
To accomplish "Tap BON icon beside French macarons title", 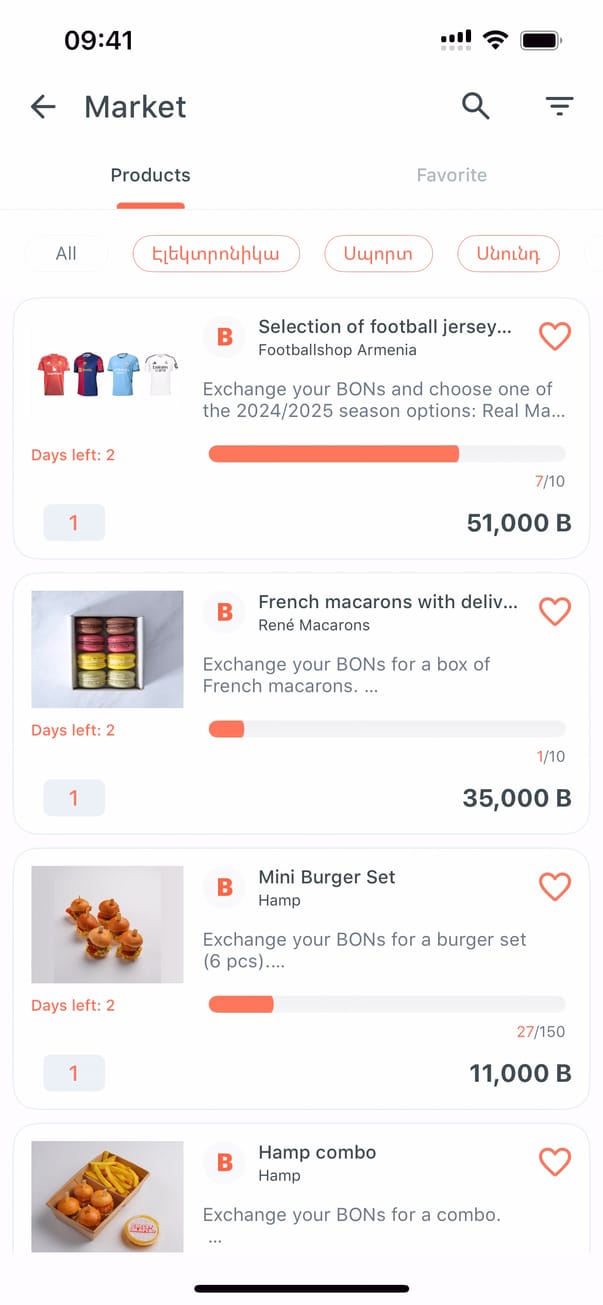I will (x=225, y=612).
